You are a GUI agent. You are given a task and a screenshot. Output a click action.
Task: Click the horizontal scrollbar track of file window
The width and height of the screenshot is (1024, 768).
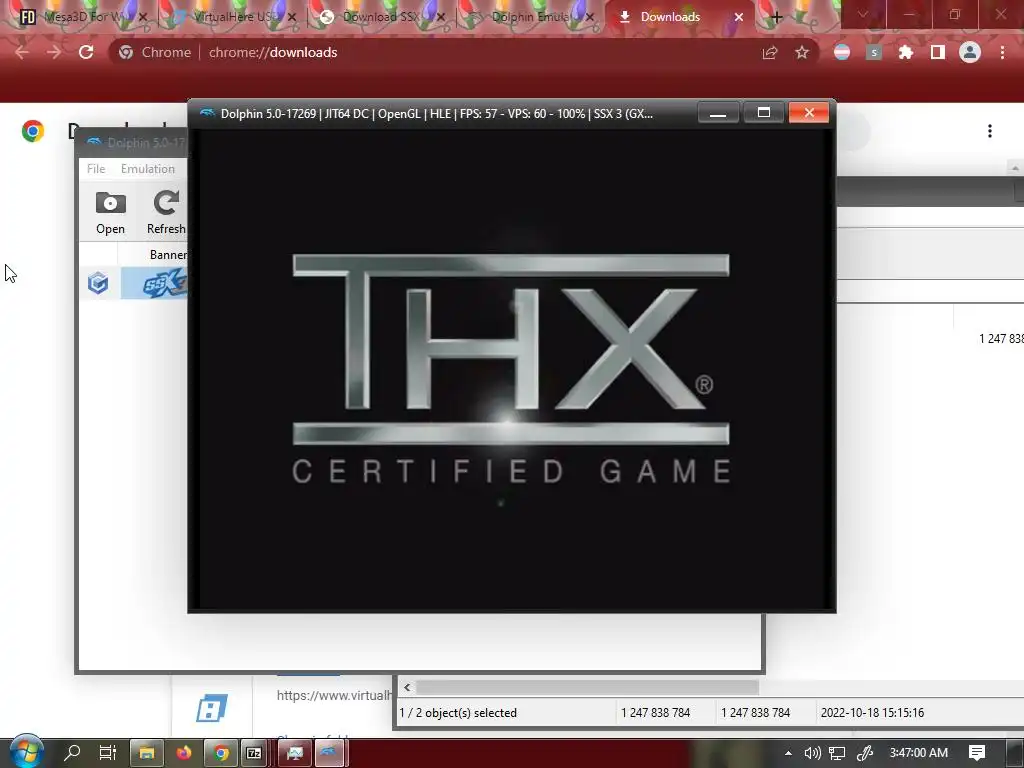coord(889,687)
